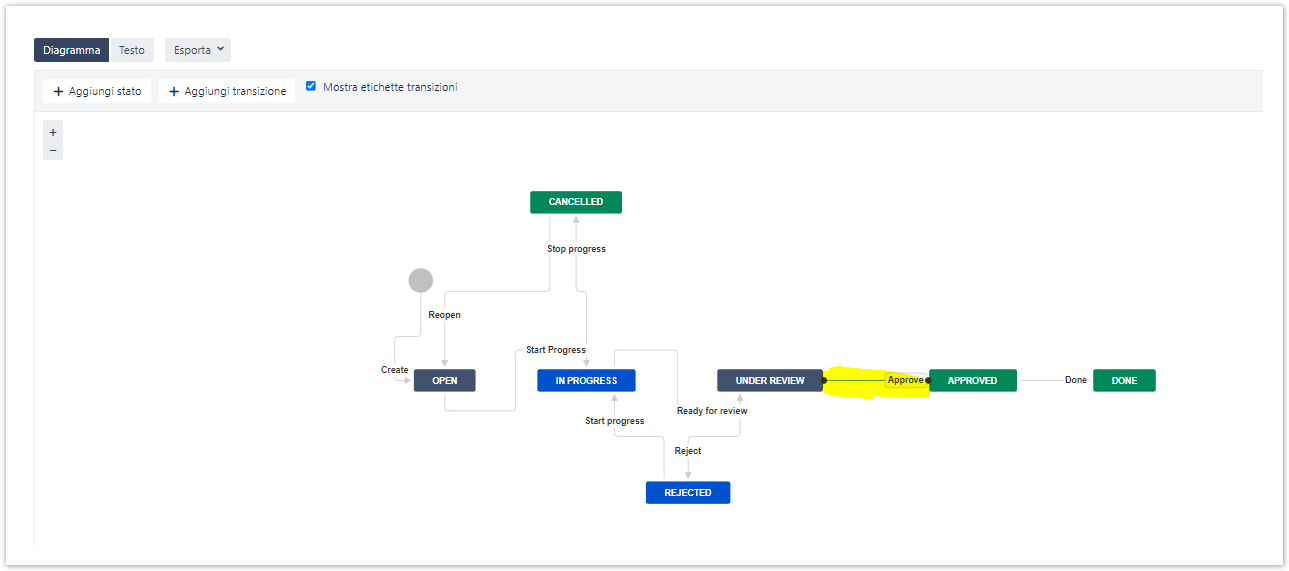
Task: Click the Aggiungi stato button
Action: point(97,91)
